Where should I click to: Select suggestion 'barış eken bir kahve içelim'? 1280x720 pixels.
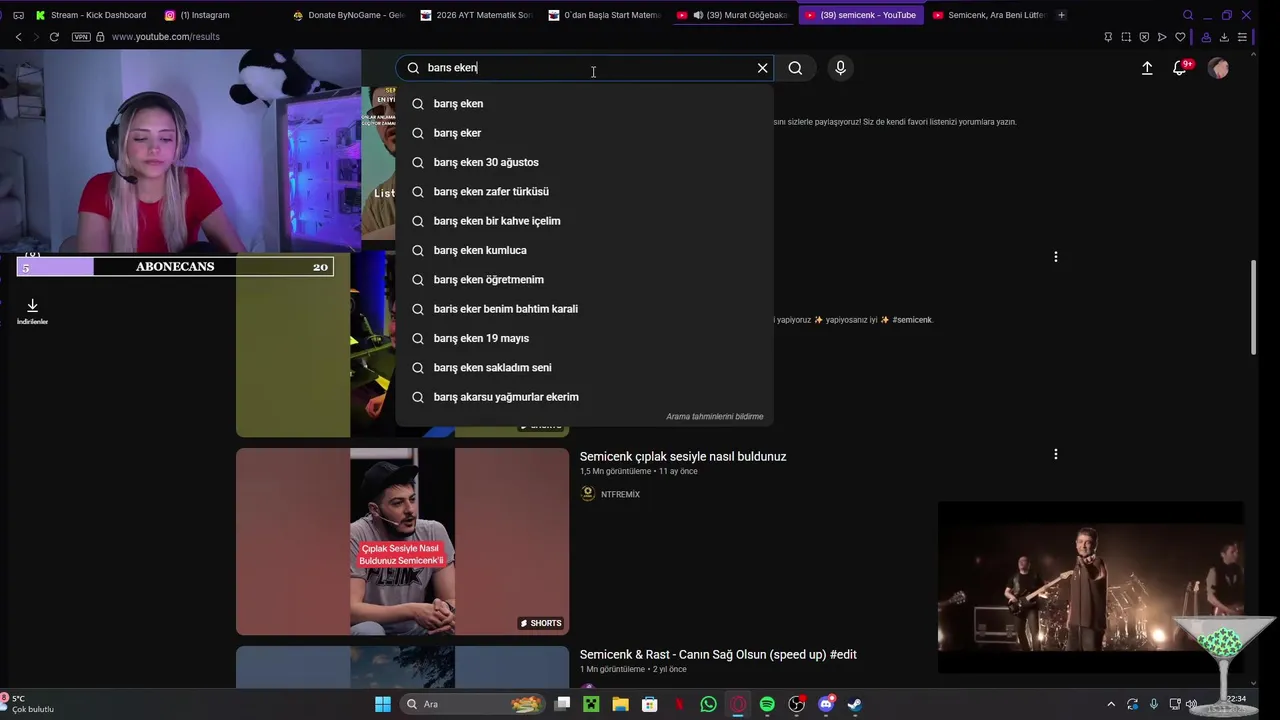(584, 221)
